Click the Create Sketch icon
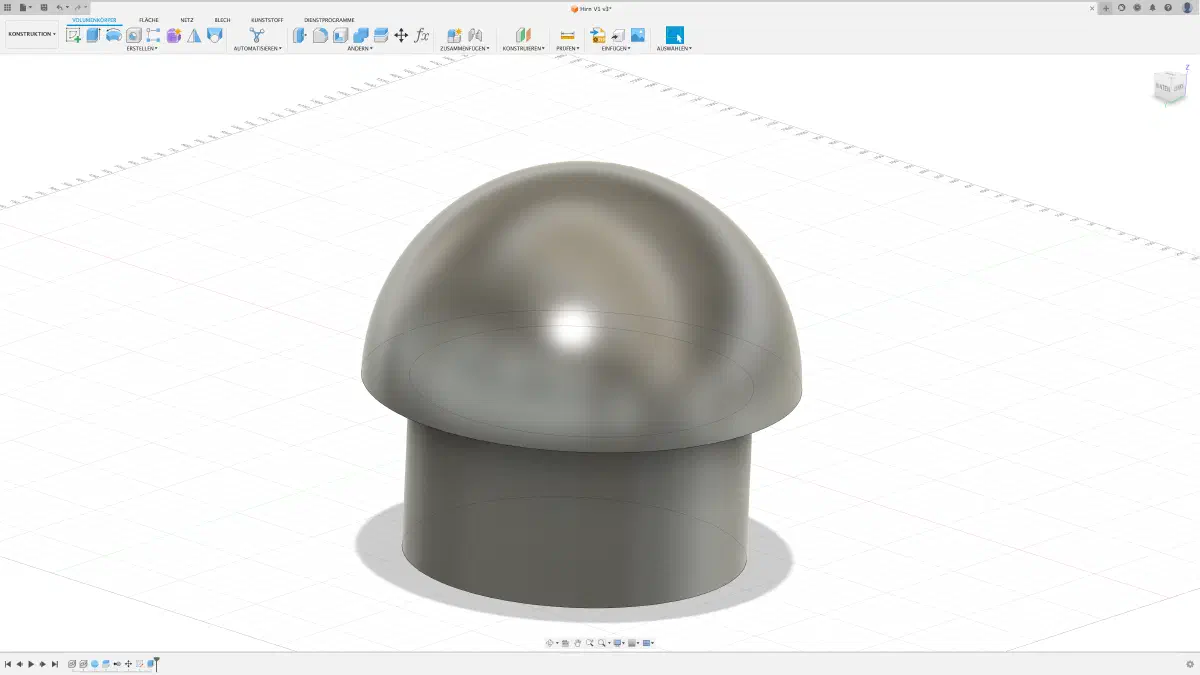1200x675 pixels. (x=73, y=35)
